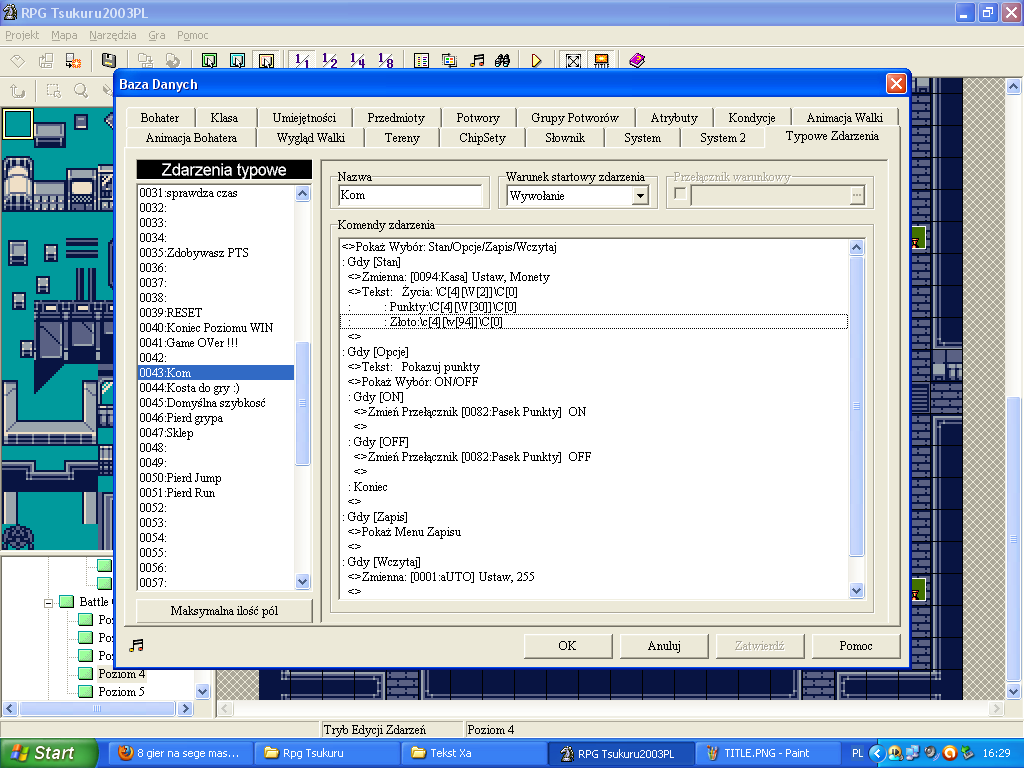Select the upper layer editing icon

click(238, 61)
